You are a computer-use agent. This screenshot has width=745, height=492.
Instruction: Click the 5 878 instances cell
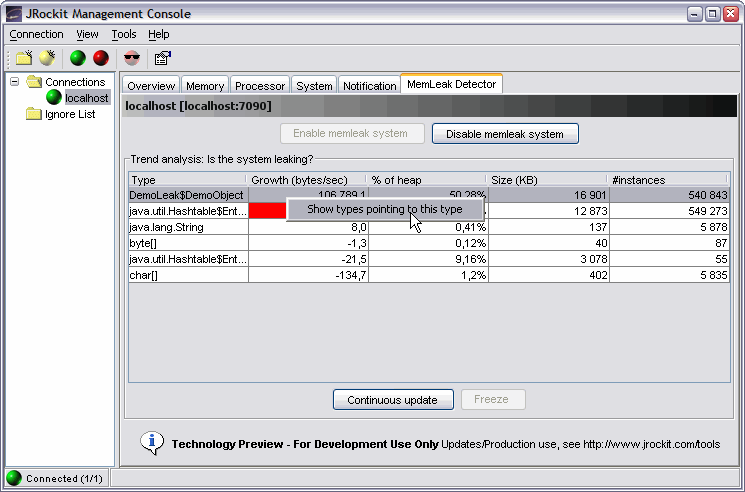point(669,227)
